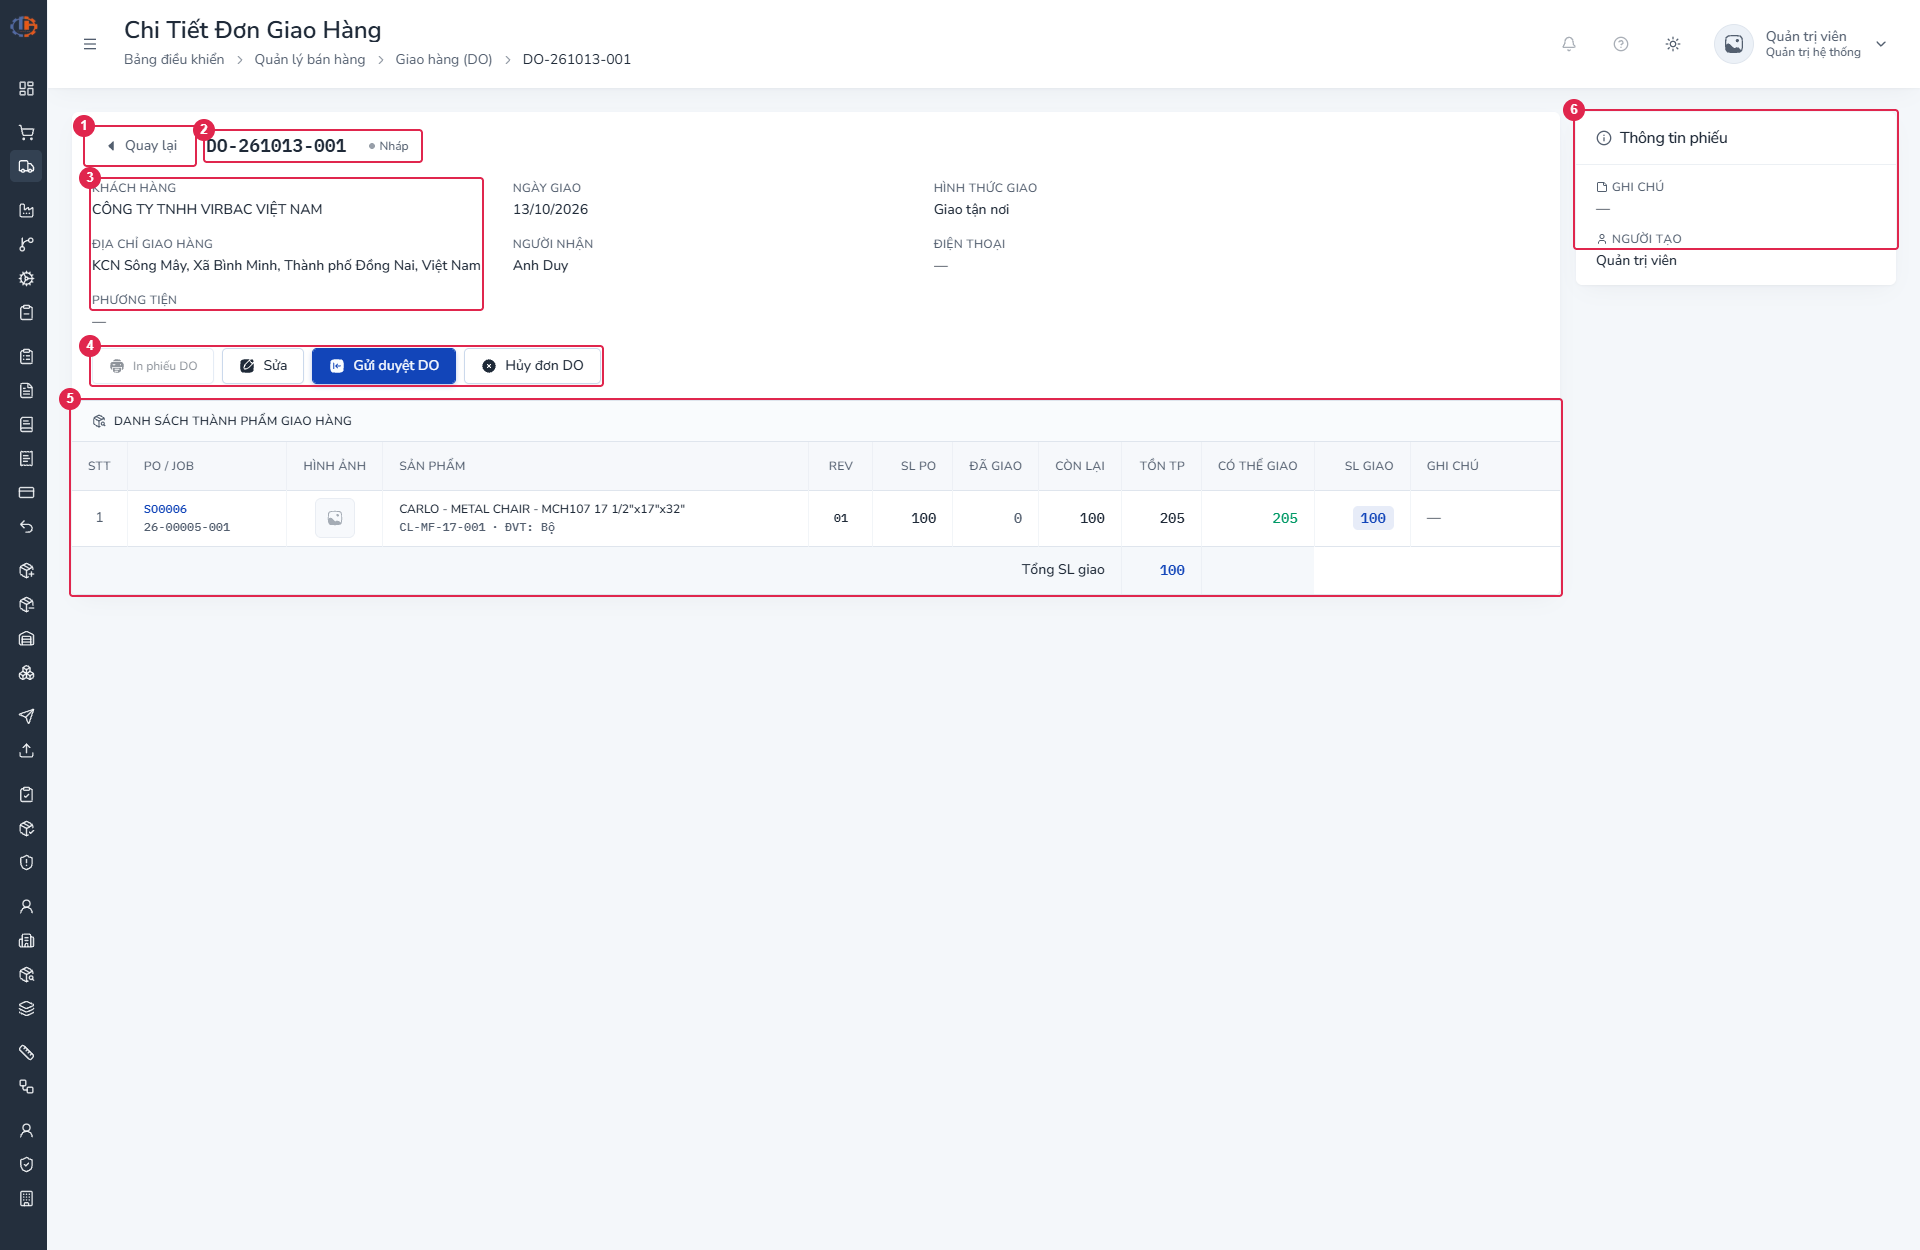Open the factory icon in sidebar
This screenshot has width=1920, height=1250.
tap(27, 211)
